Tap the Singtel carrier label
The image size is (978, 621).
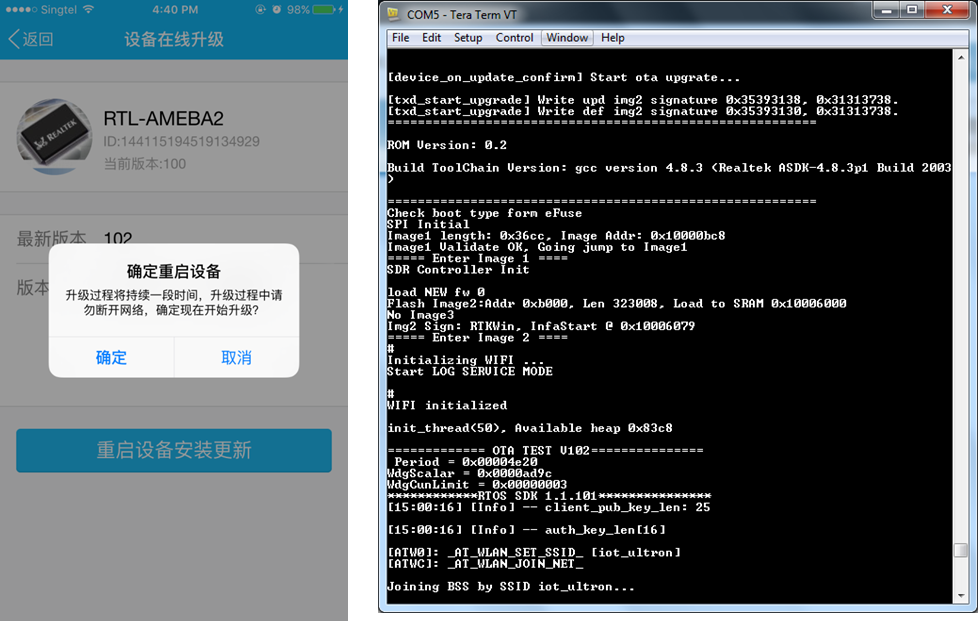point(59,9)
